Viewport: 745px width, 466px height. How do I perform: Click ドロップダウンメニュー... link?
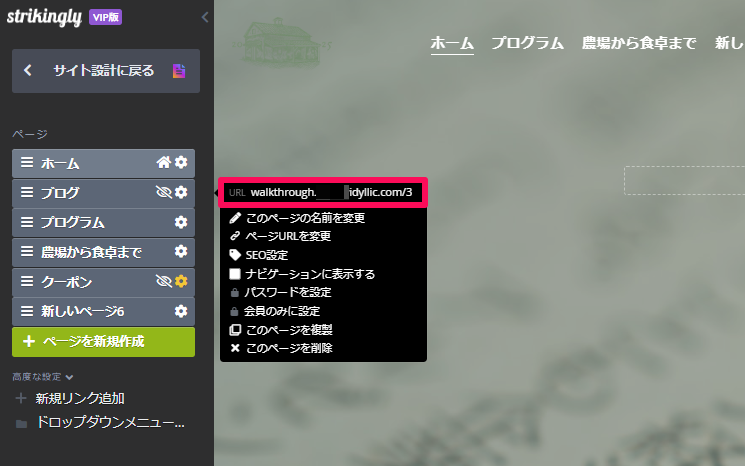tap(110, 422)
